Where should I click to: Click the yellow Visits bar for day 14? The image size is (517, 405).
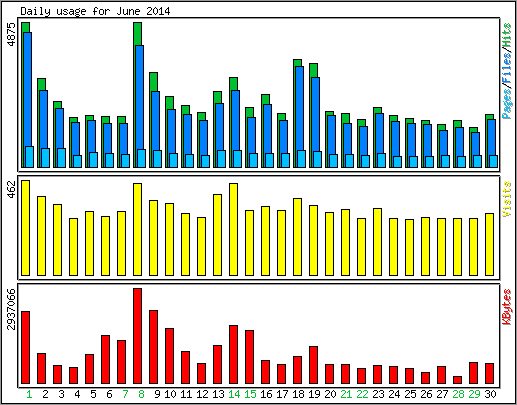(233, 229)
